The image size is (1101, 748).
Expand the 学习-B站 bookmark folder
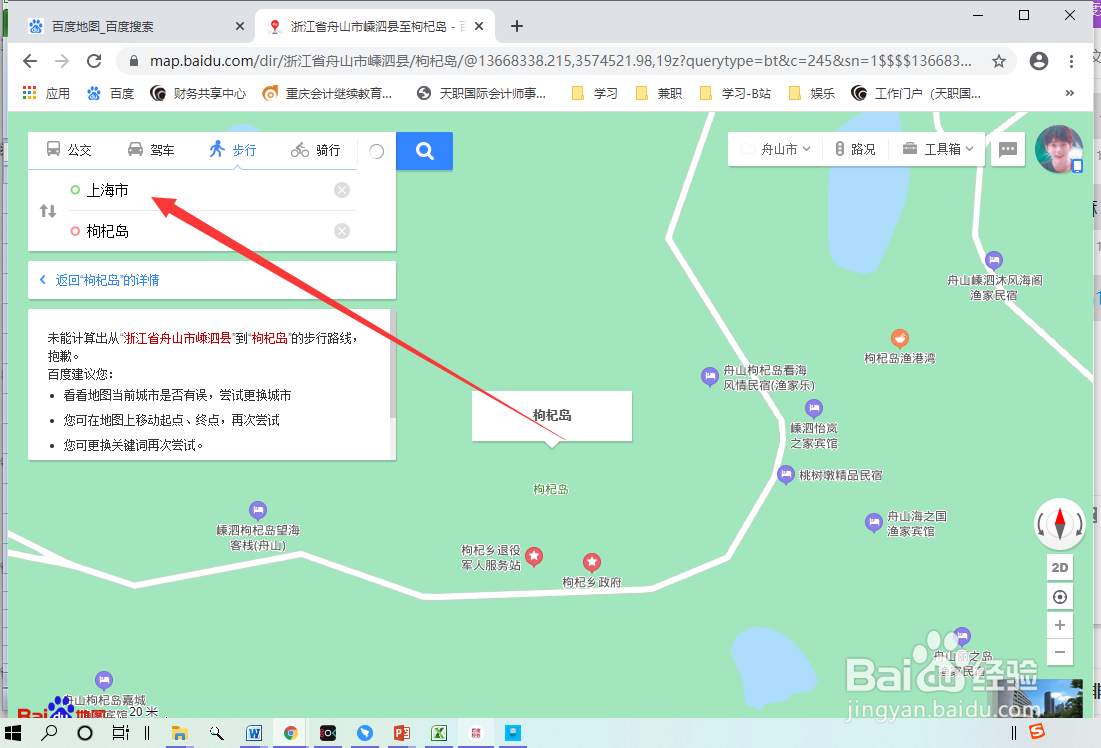tap(735, 93)
